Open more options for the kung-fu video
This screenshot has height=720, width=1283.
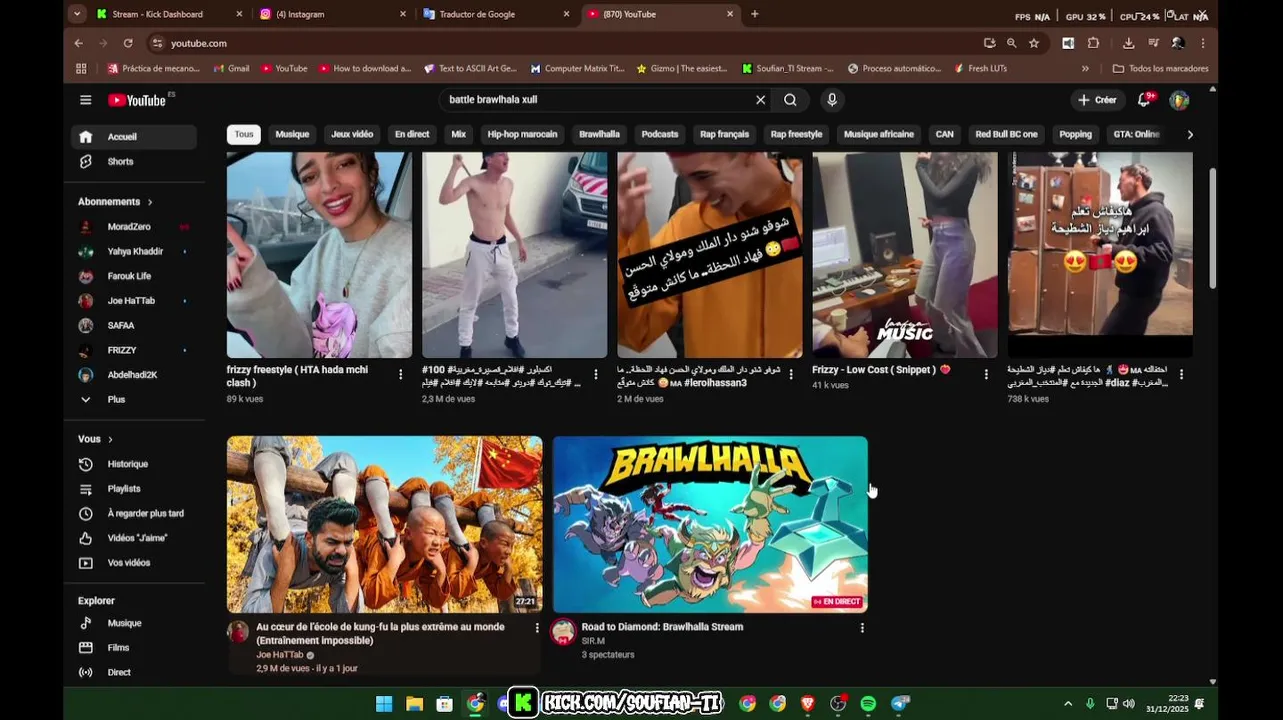(537, 628)
